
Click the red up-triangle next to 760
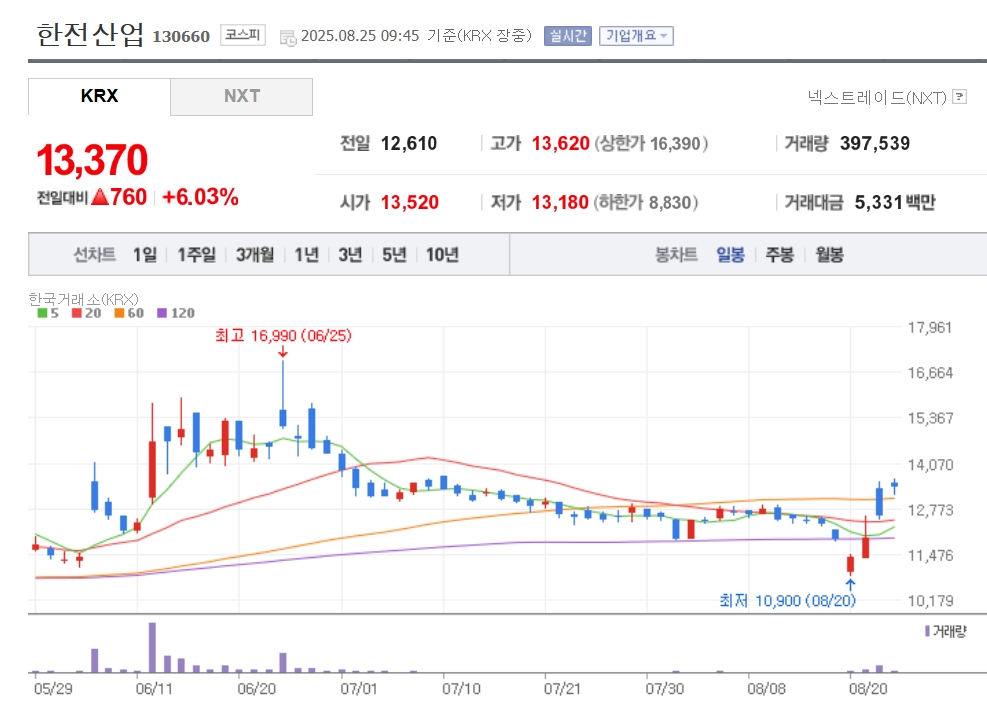(100, 197)
